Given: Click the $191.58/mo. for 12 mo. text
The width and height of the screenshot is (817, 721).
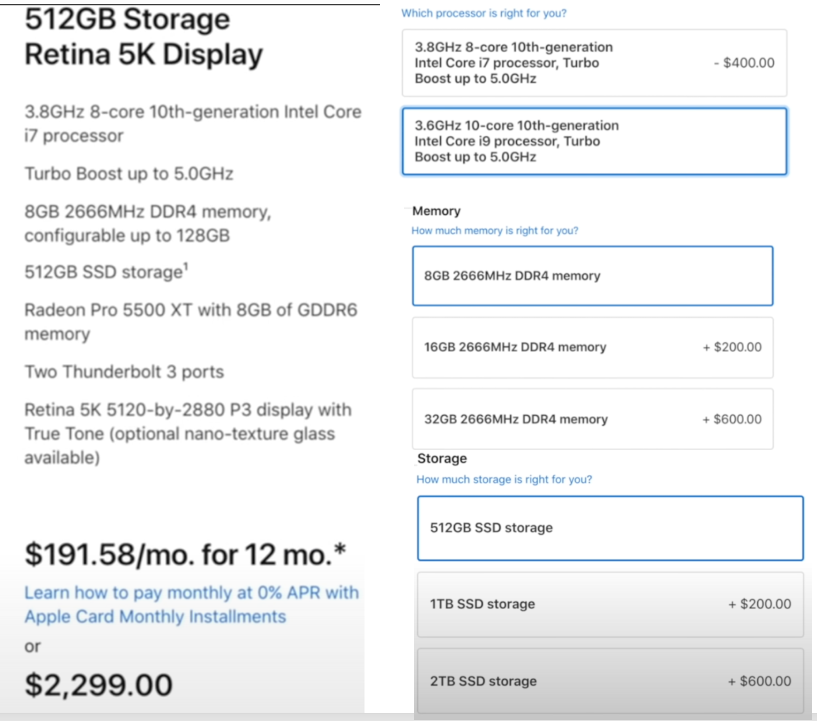Looking at the screenshot, I should pos(185,554).
